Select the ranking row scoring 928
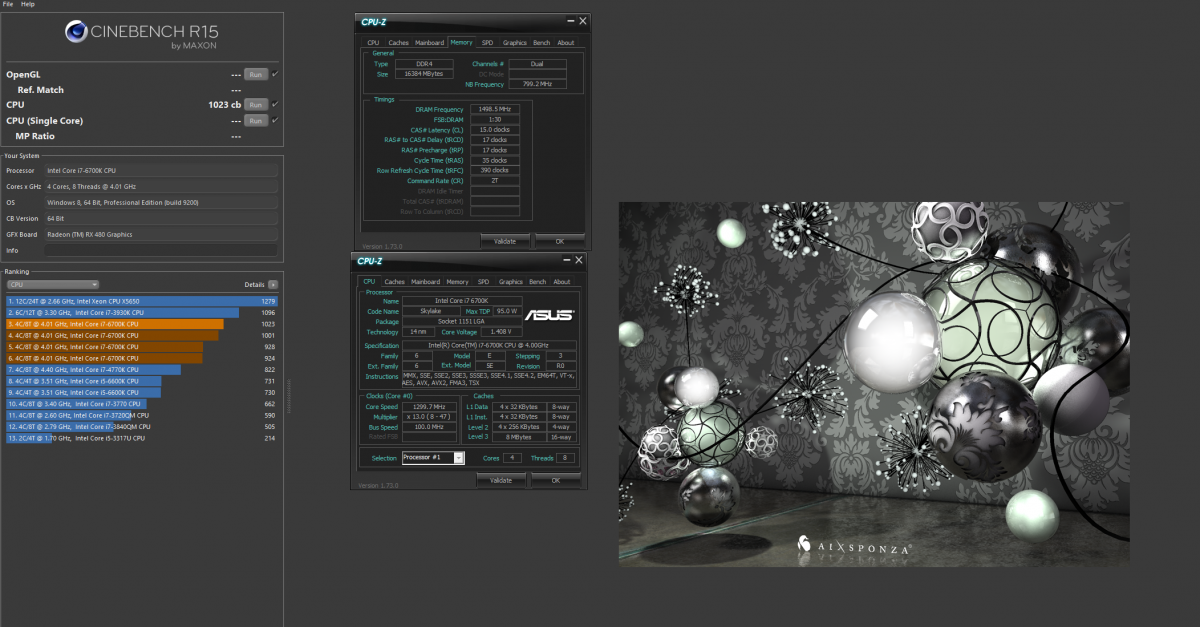The image size is (1200, 627). pyautogui.click(x=141, y=347)
